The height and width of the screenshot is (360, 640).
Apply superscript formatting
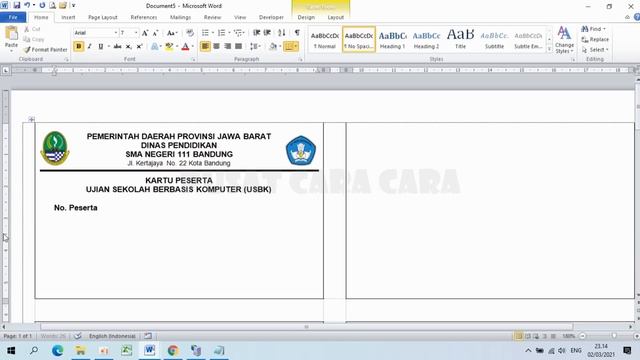coord(139,47)
